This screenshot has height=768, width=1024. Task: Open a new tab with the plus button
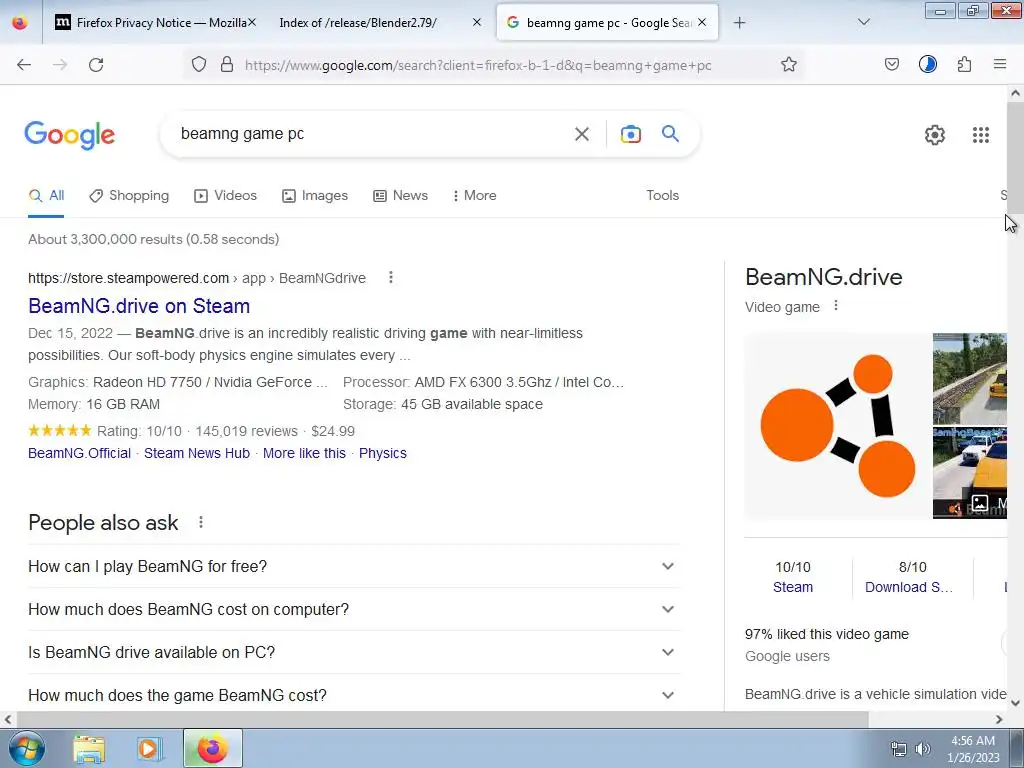[739, 23]
